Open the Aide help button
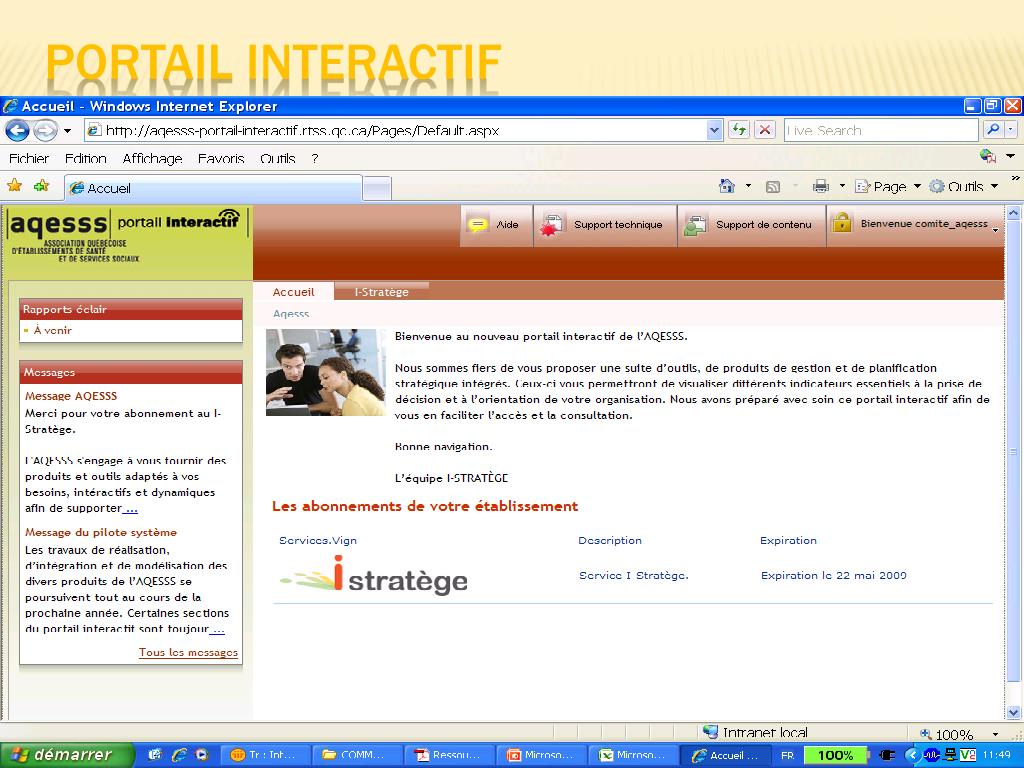1024x768 pixels. [496, 225]
